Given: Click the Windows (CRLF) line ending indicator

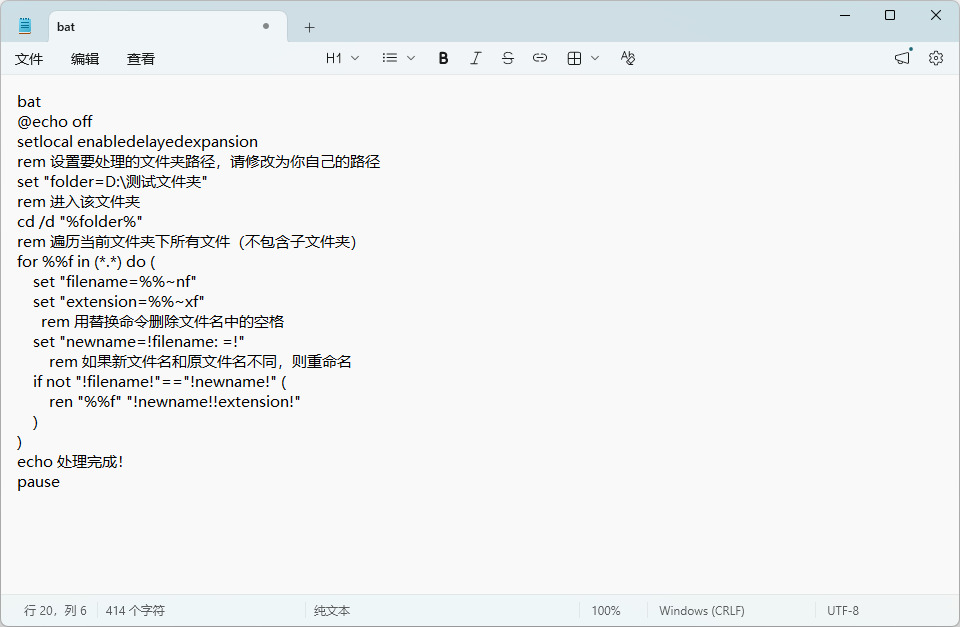Looking at the screenshot, I should [x=702, y=610].
